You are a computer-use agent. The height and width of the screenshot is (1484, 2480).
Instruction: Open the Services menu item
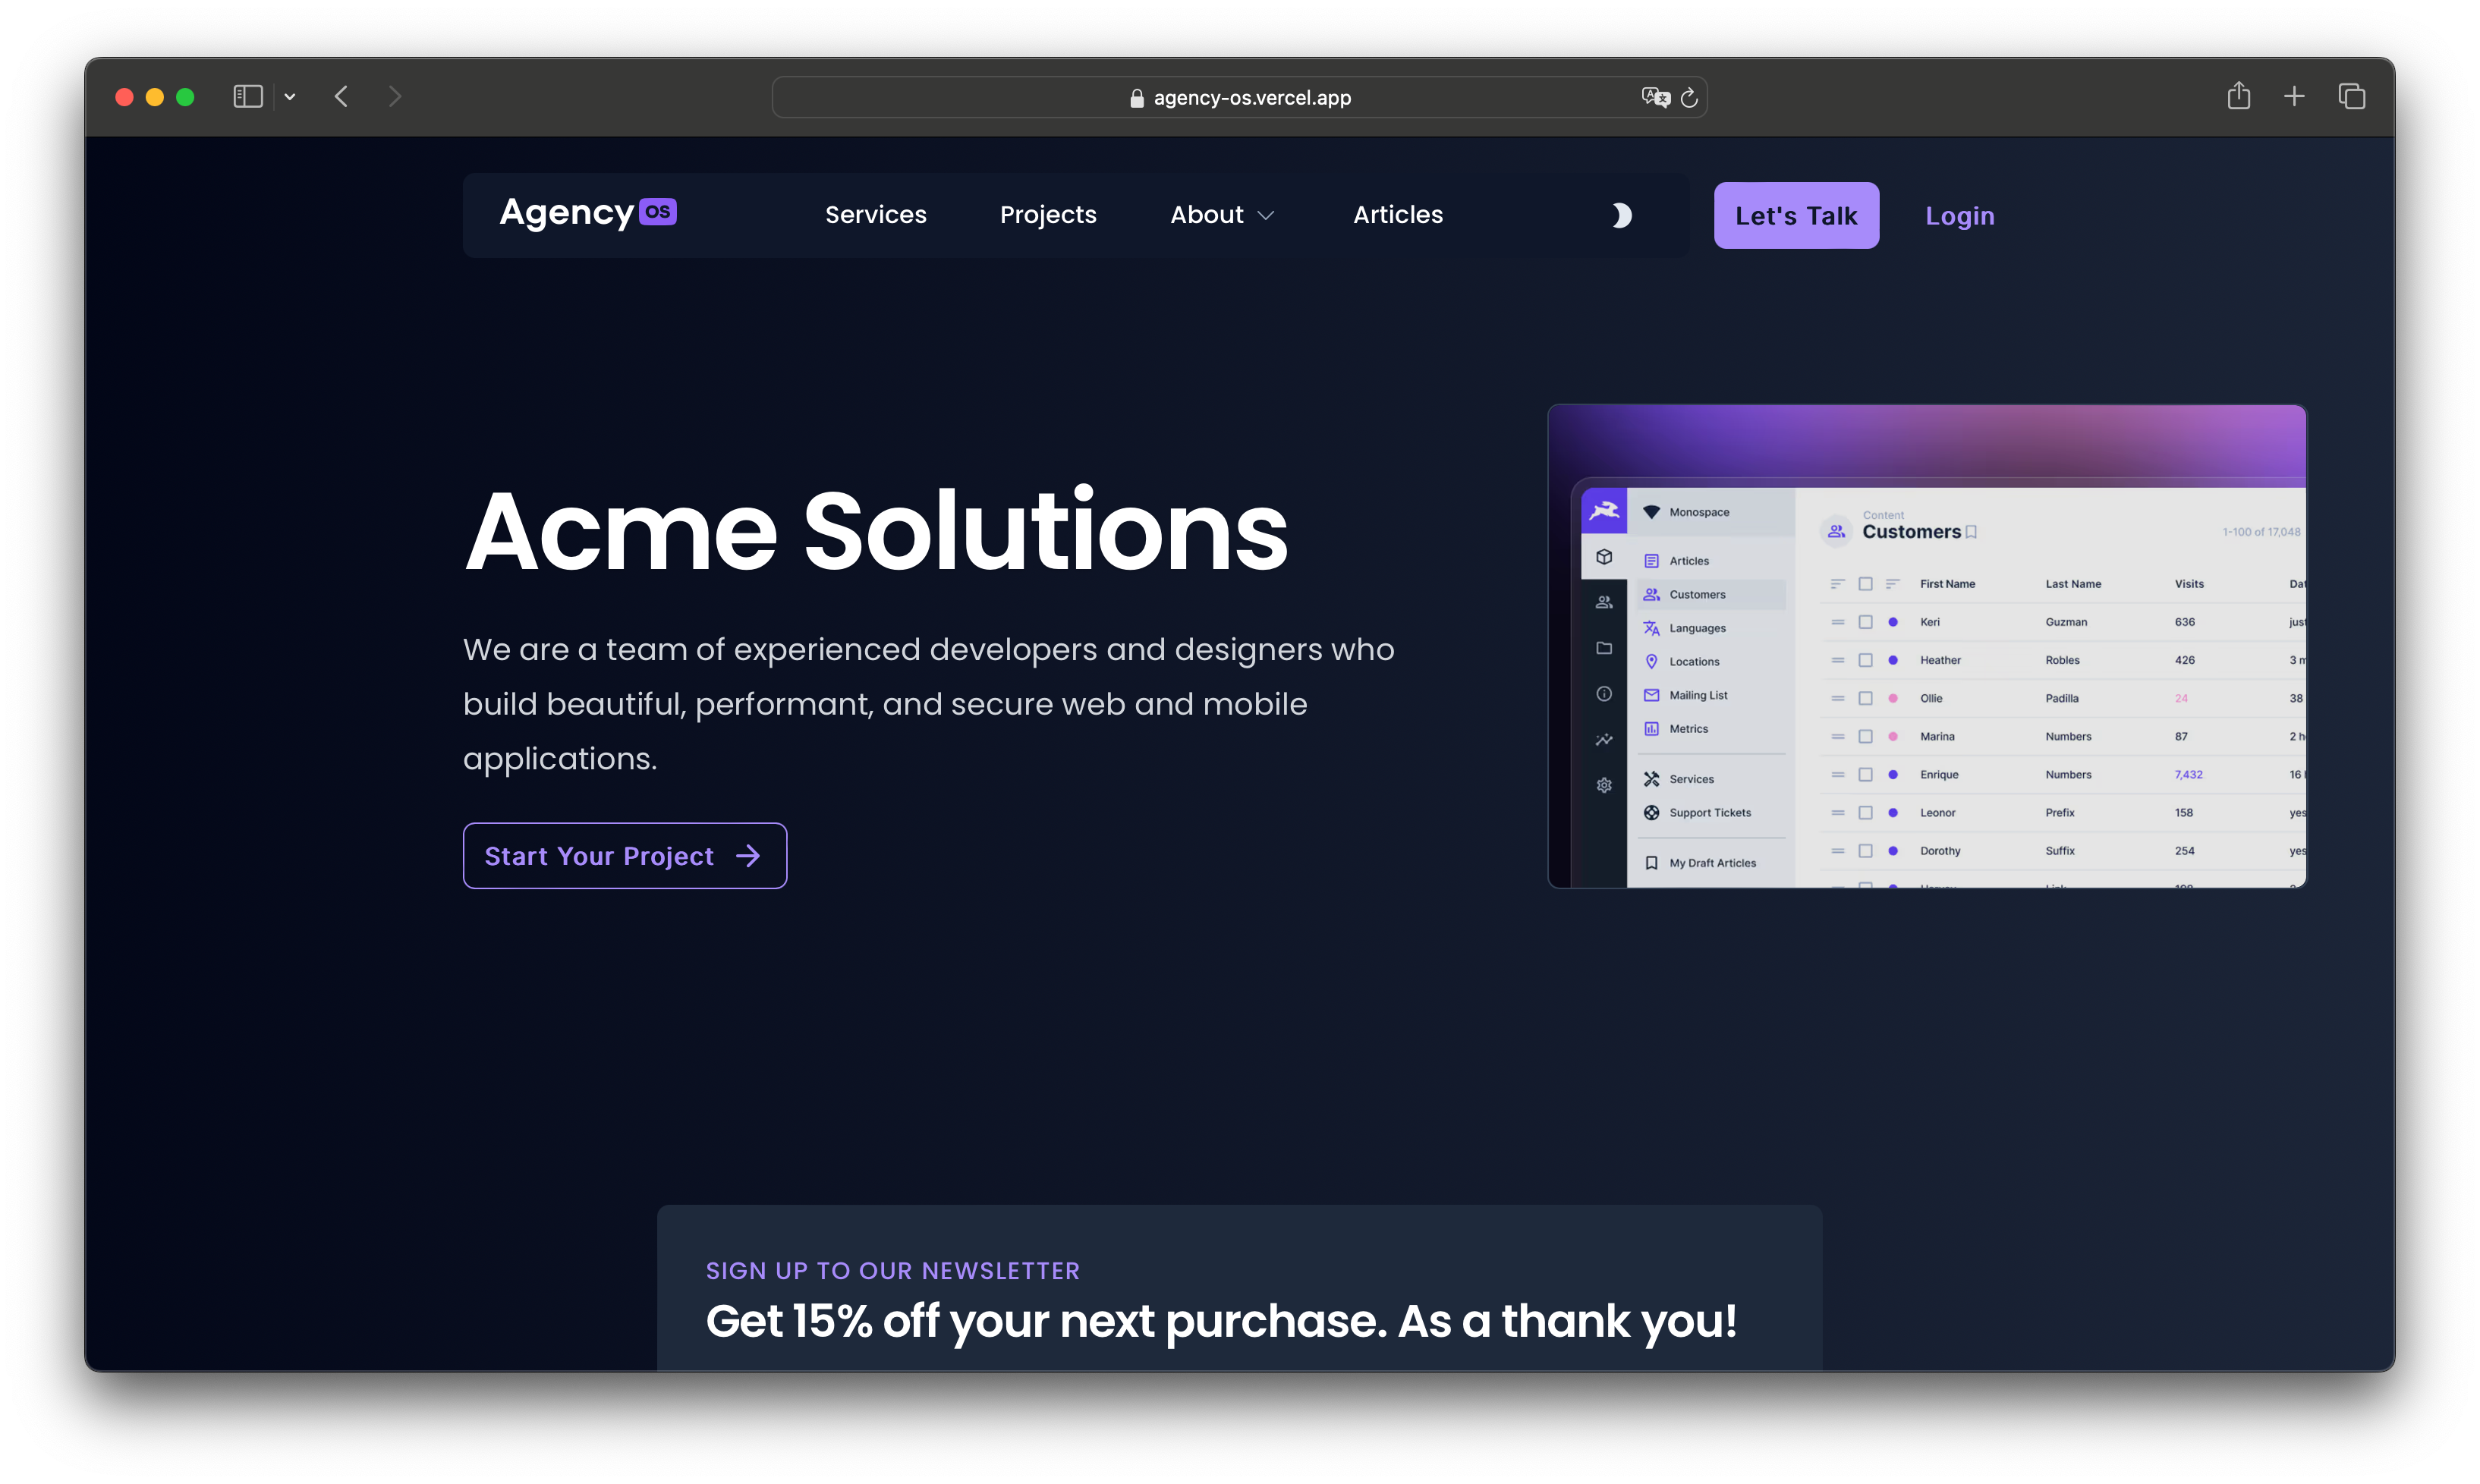pyautogui.click(x=876, y=215)
